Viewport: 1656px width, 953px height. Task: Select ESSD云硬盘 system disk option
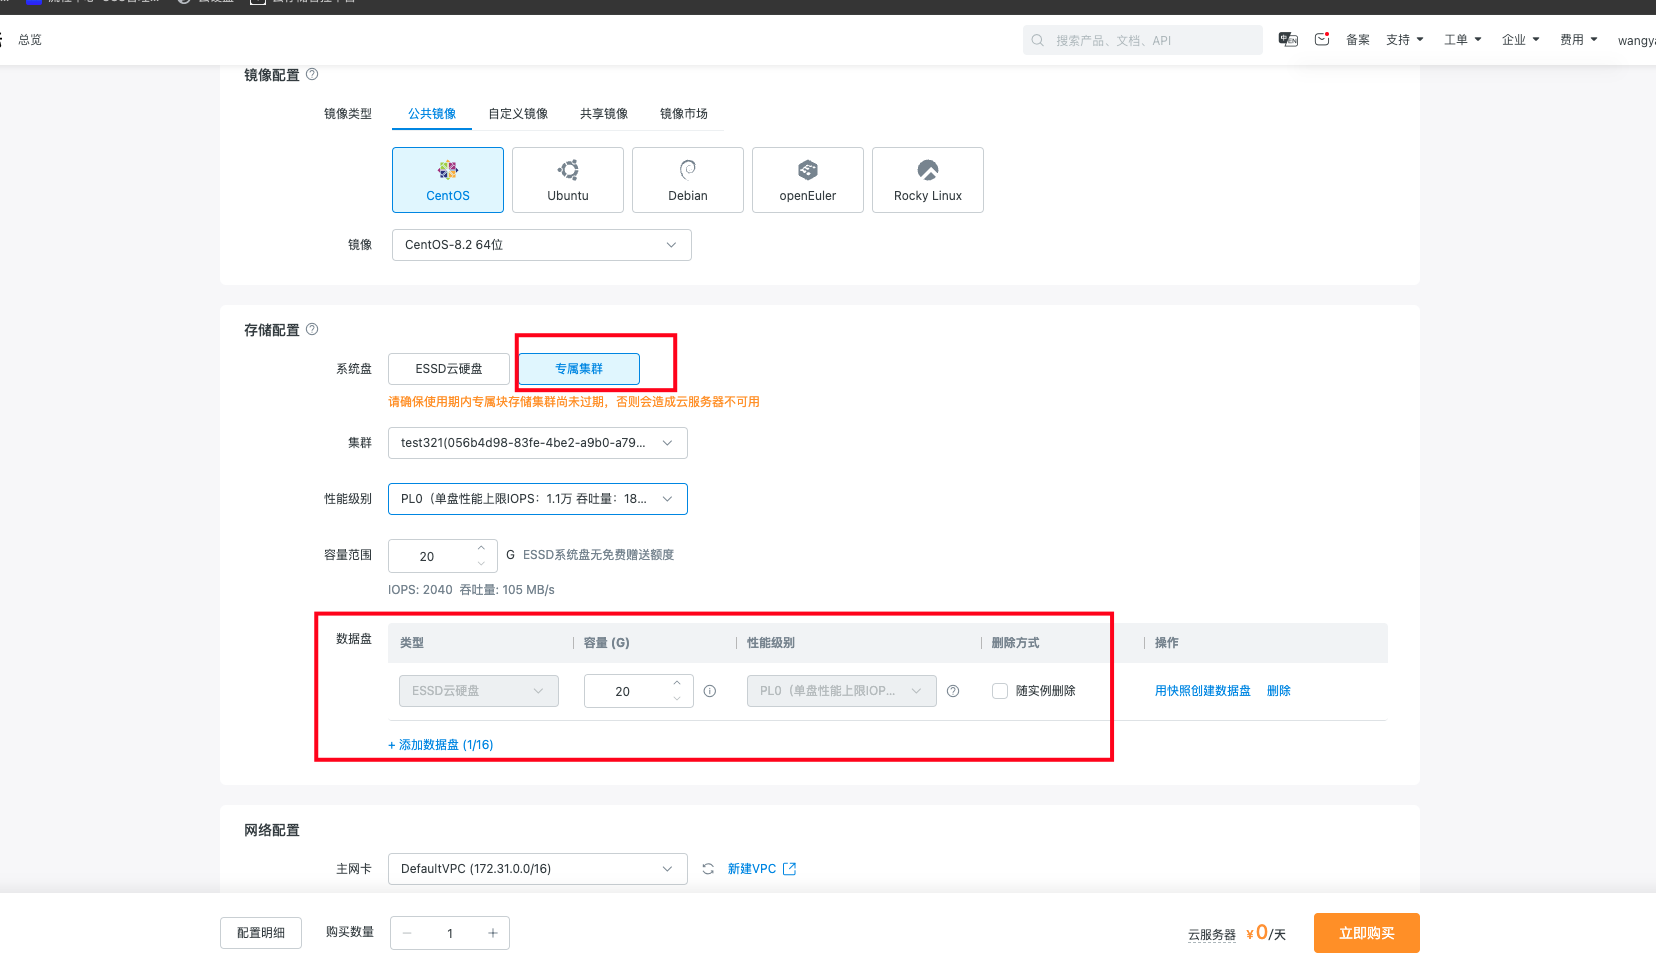click(449, 369)
